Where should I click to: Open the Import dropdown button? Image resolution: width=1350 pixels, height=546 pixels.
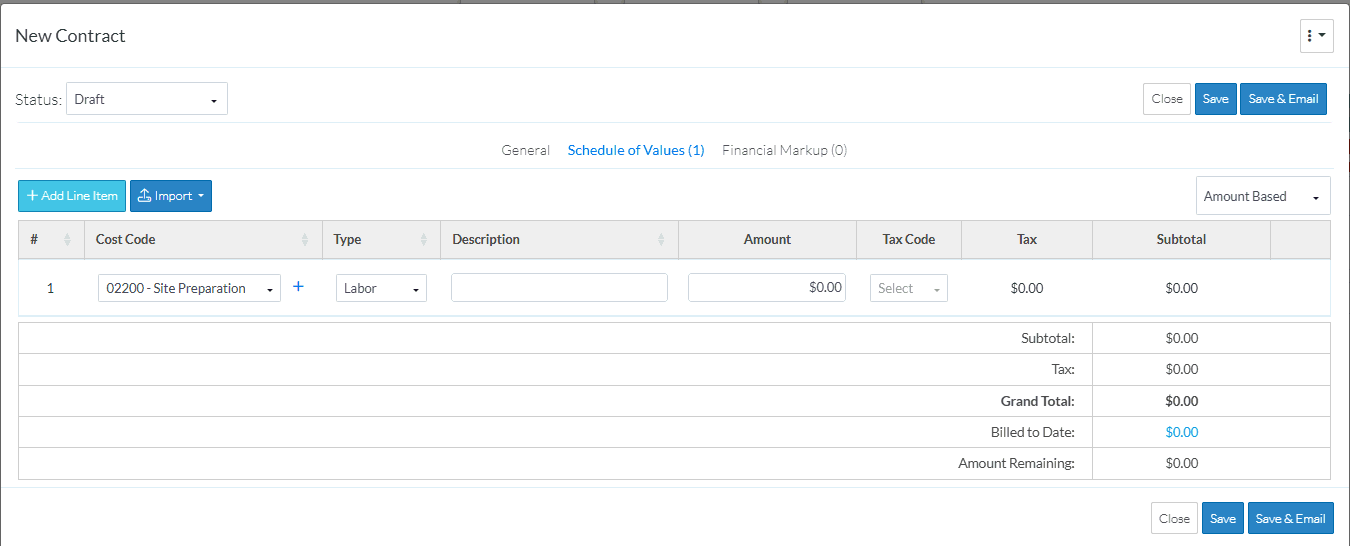pos(171,196)
